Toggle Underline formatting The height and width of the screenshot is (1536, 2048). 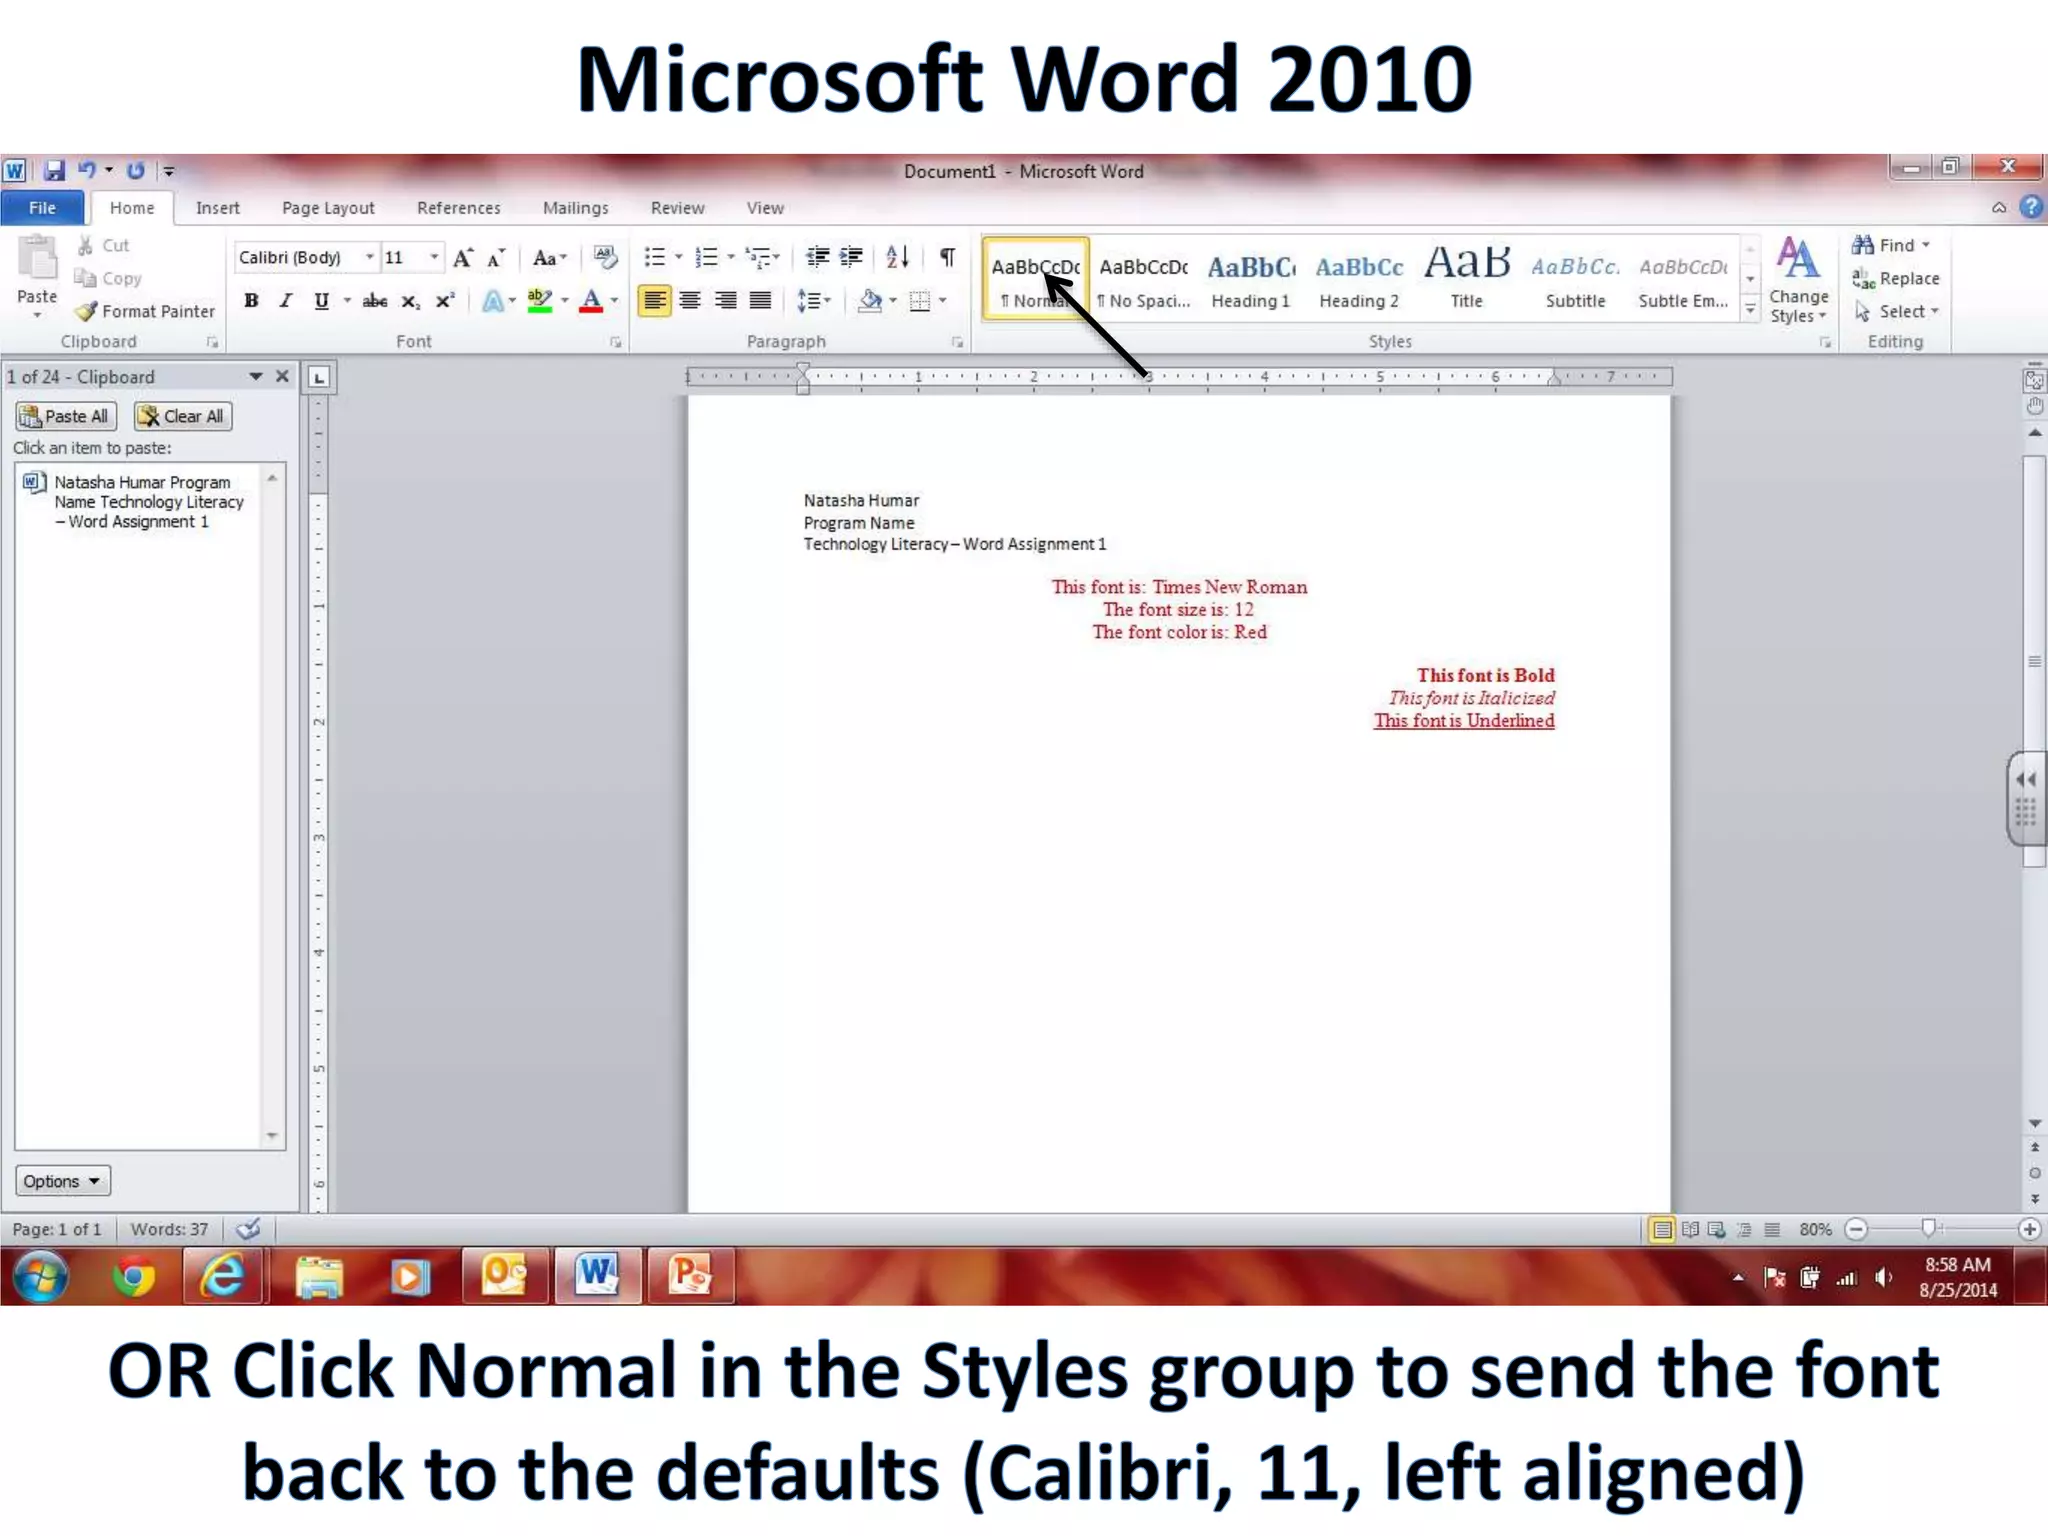pos(321,301)
